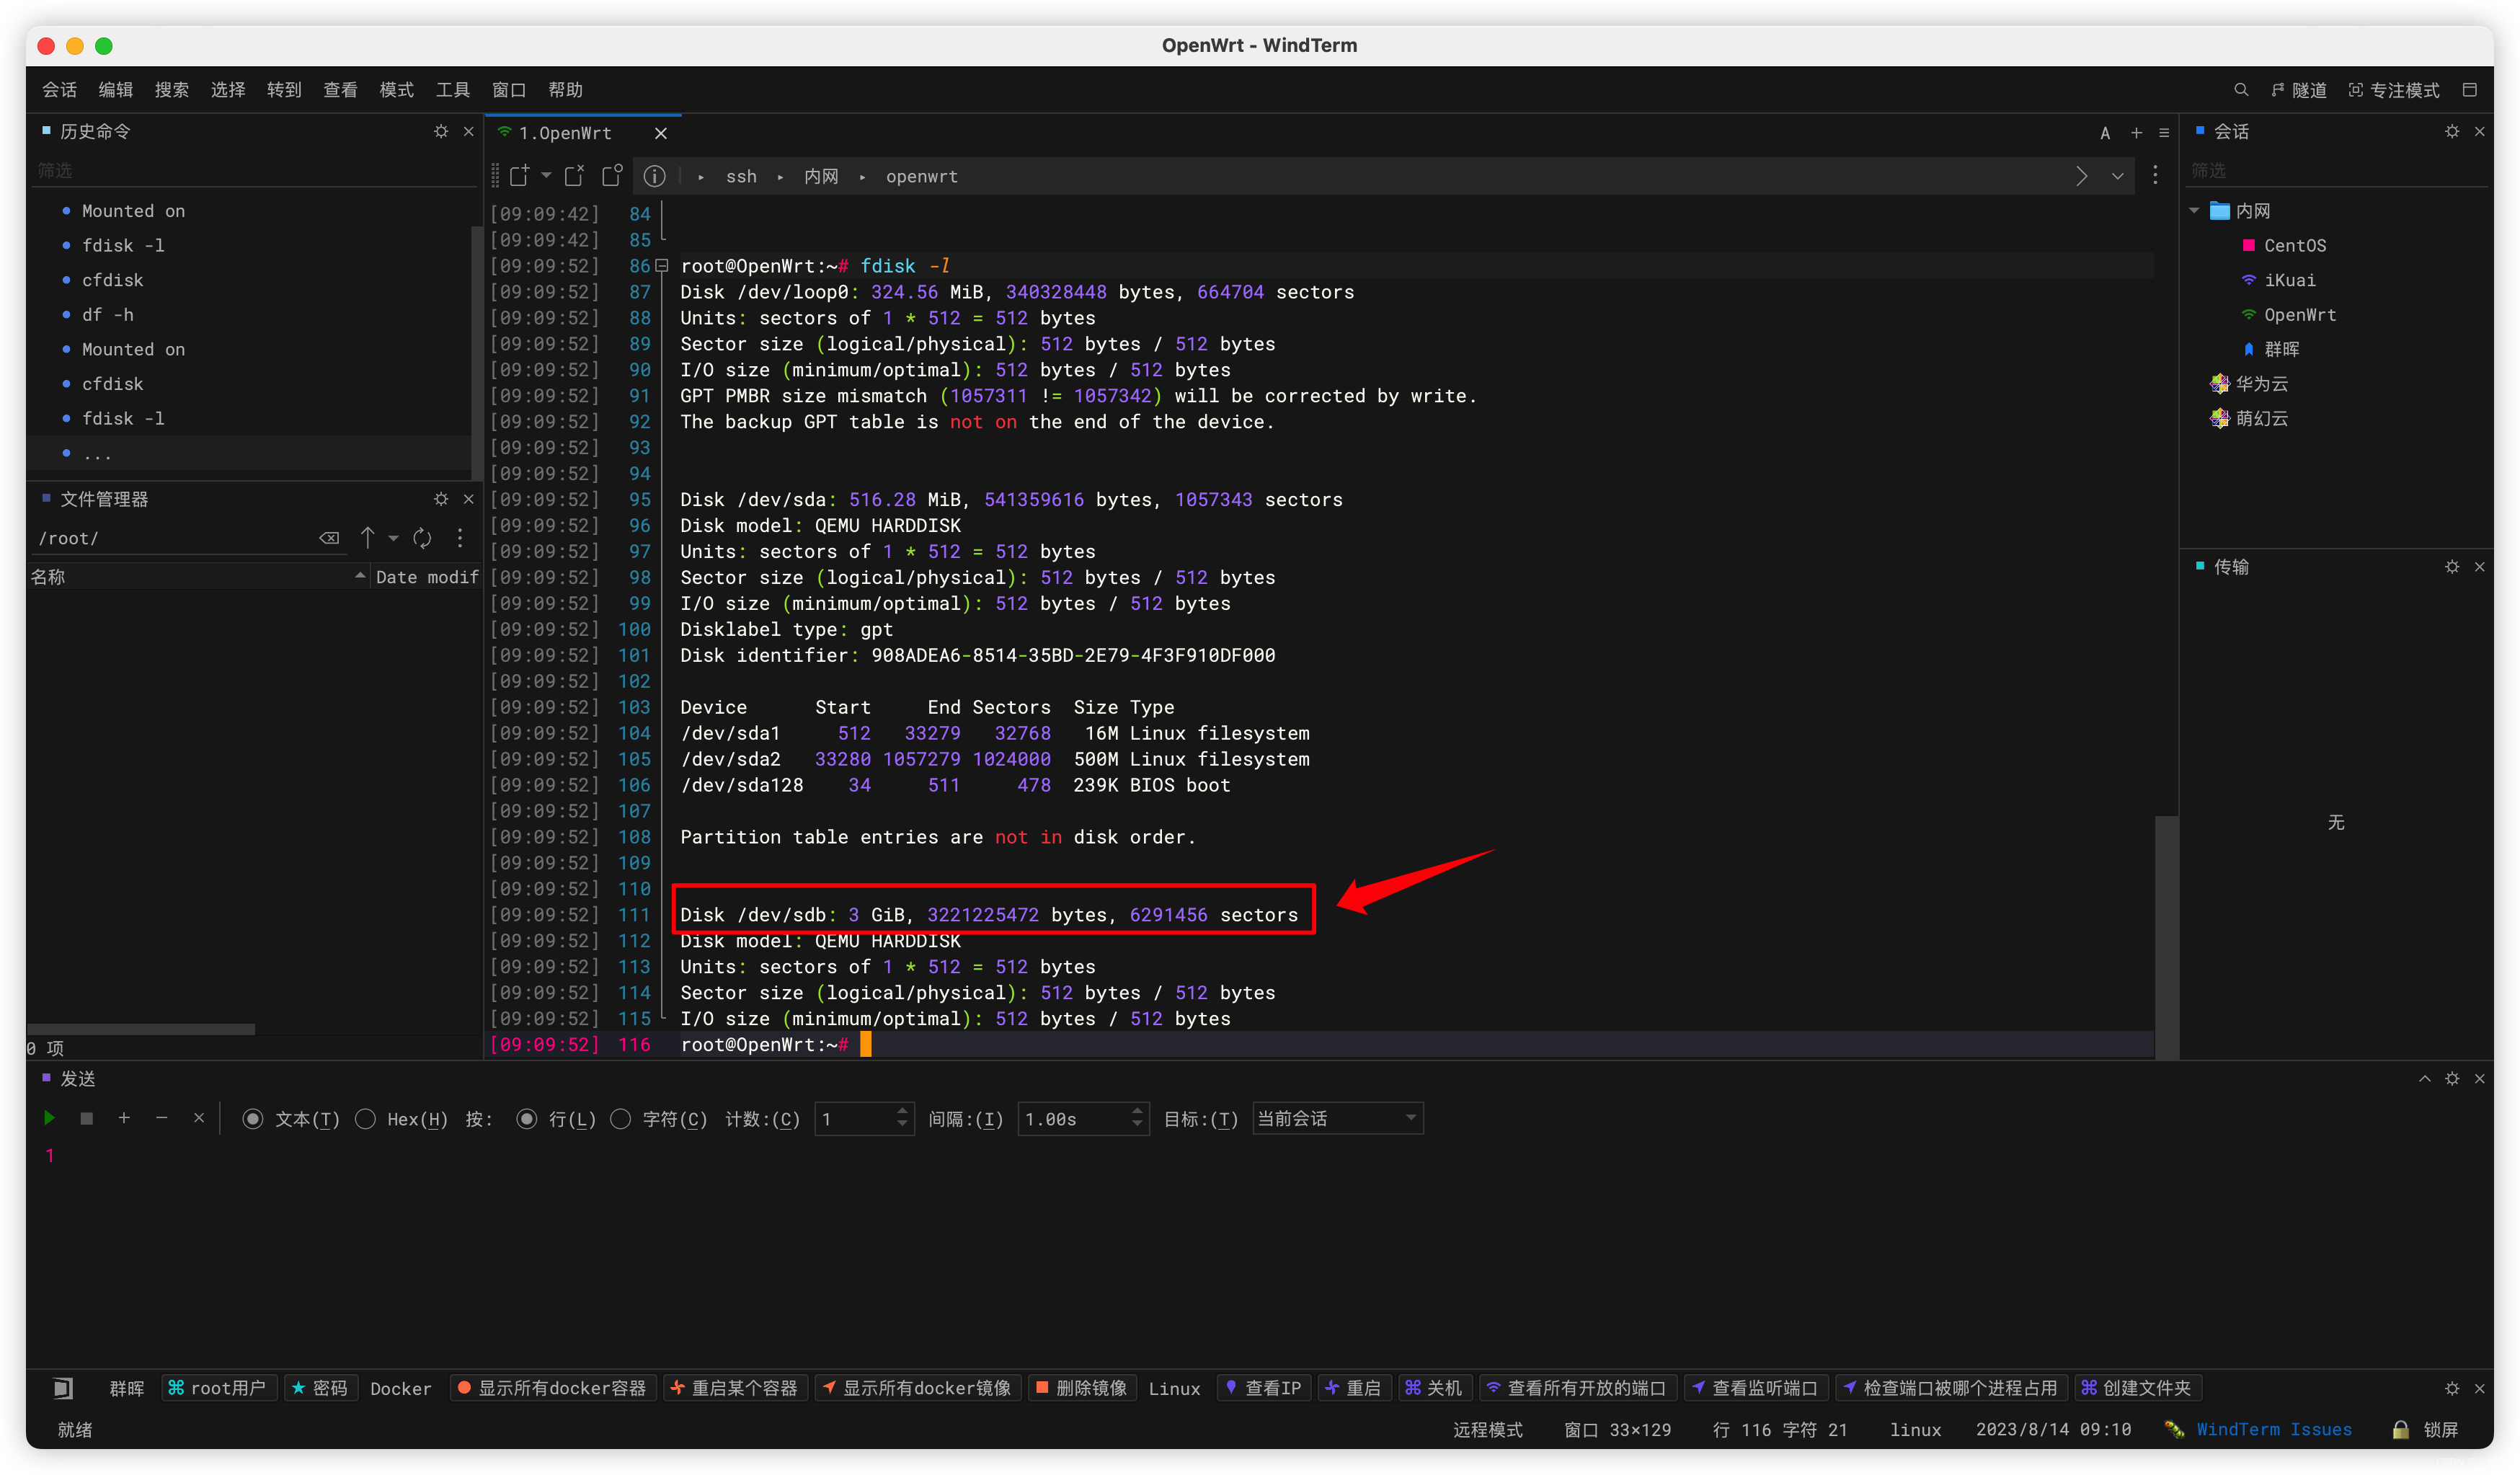The image size is (2520, 1475).
Task: Click the 查看IP quick command button
Action: tap(1263, 1388)
